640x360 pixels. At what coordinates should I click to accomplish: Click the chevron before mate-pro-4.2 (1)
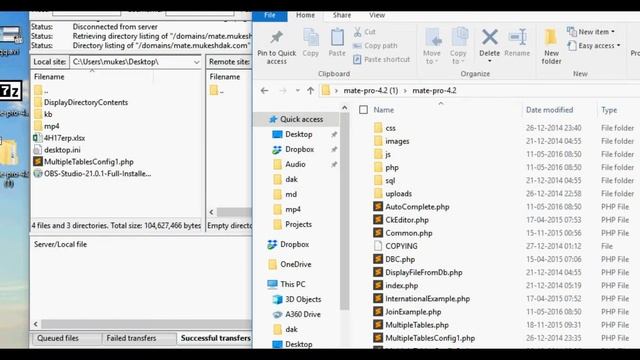[x=336, y=91]
